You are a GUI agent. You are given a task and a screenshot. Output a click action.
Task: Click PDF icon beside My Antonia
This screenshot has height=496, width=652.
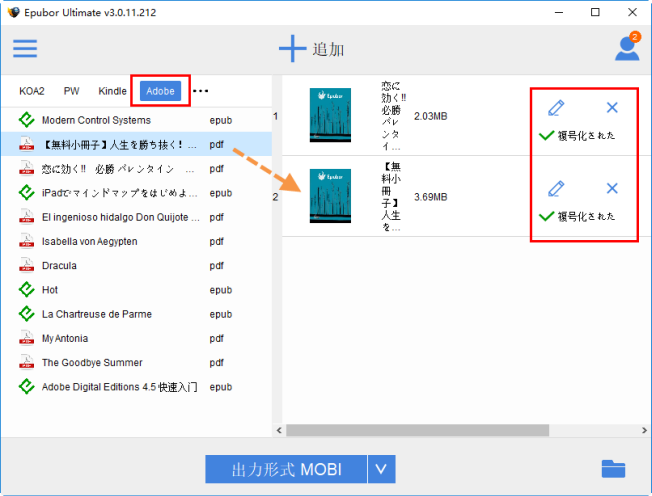tap(27, 338)
